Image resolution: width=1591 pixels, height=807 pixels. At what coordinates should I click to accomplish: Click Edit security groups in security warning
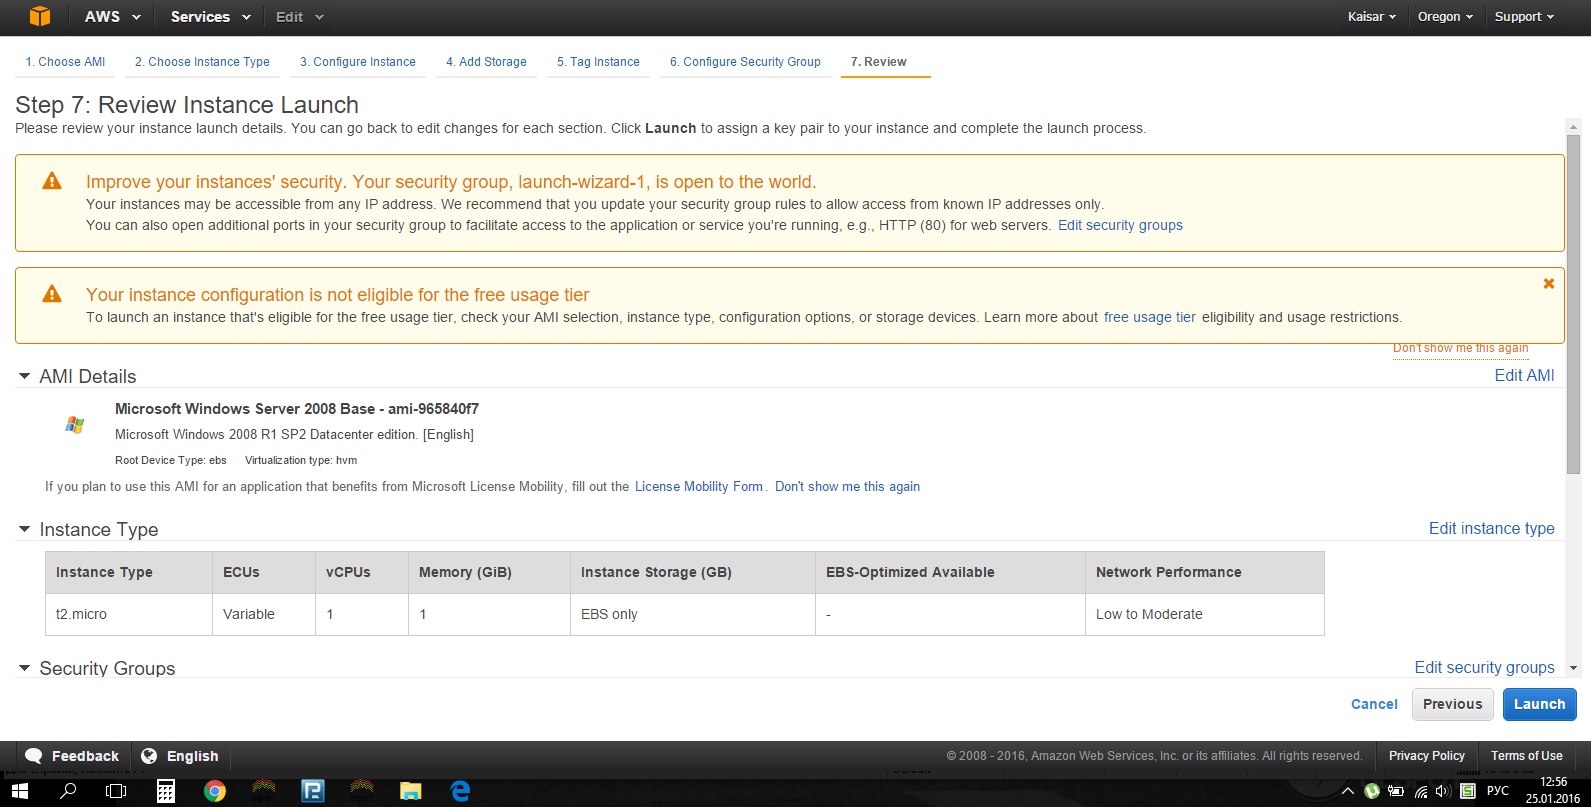1120,226
